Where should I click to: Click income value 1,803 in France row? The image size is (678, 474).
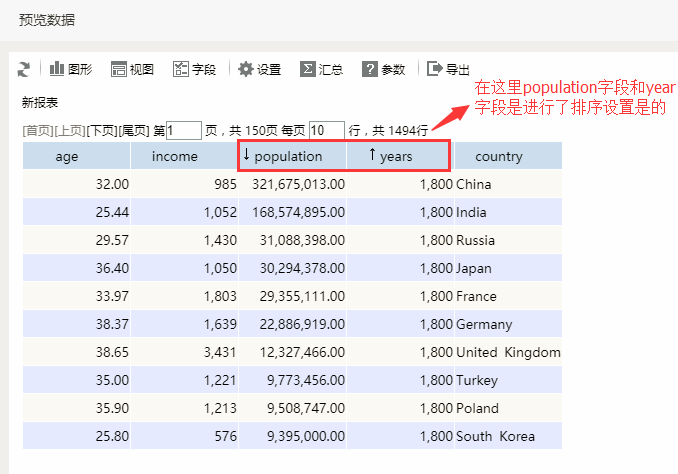point(221,296)
